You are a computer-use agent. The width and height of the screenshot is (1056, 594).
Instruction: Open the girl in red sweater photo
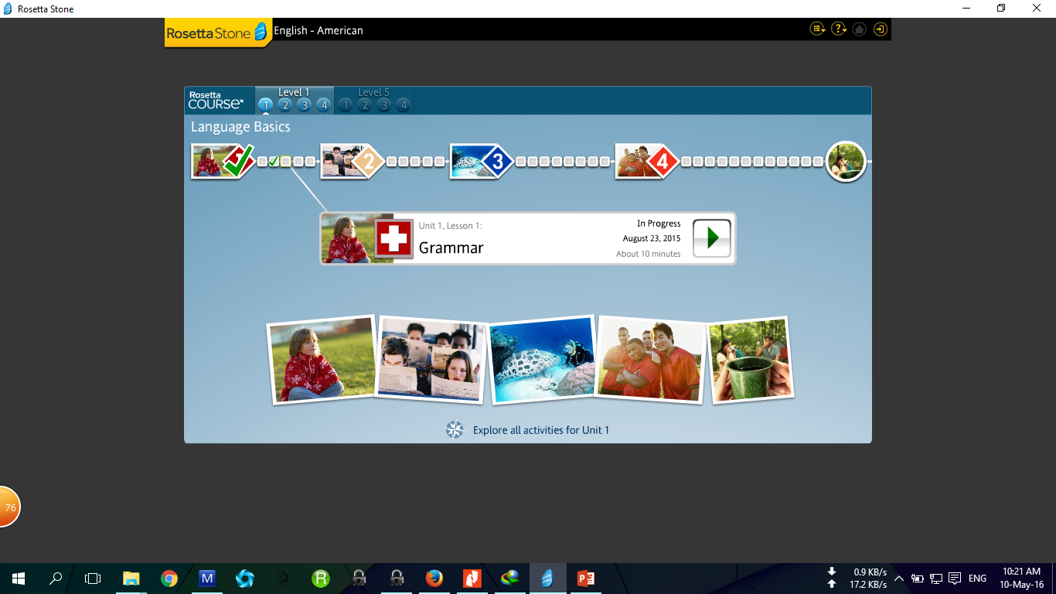(321, 360)
